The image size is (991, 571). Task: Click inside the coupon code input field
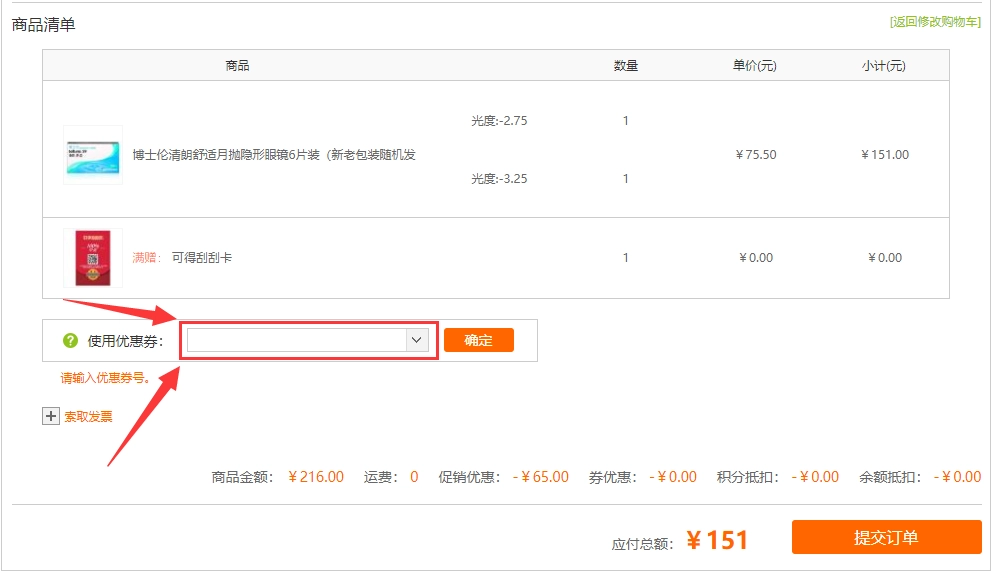coord(296,340)
